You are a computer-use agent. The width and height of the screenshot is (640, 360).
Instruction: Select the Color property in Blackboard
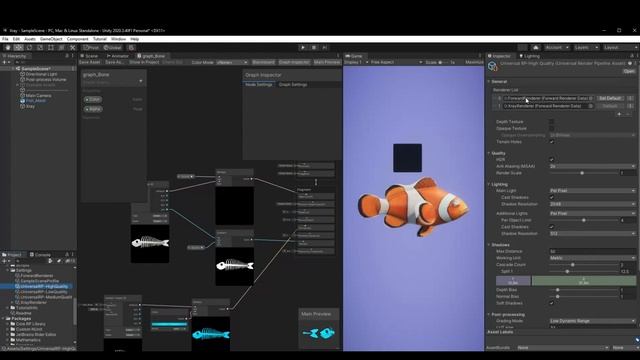pos(93,100)
